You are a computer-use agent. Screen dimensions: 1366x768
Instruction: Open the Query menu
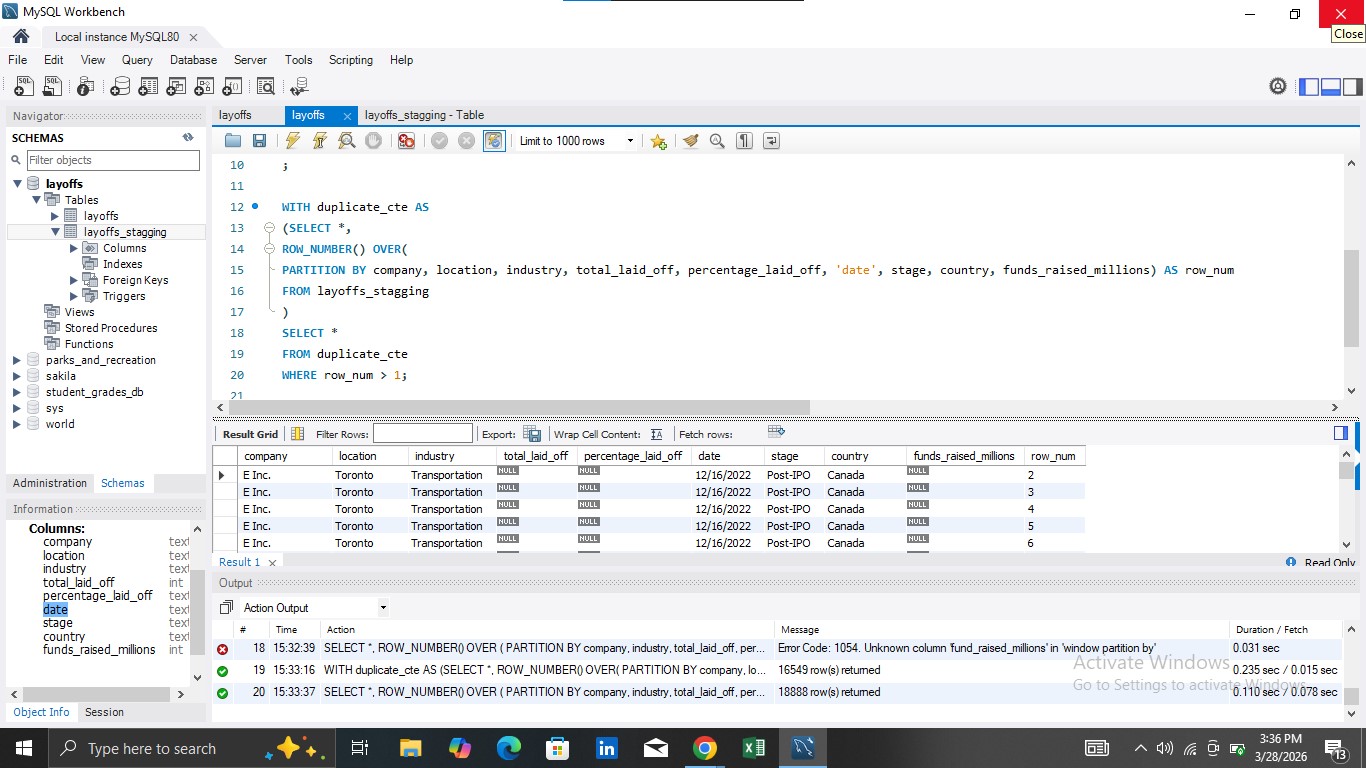point(137,60)
